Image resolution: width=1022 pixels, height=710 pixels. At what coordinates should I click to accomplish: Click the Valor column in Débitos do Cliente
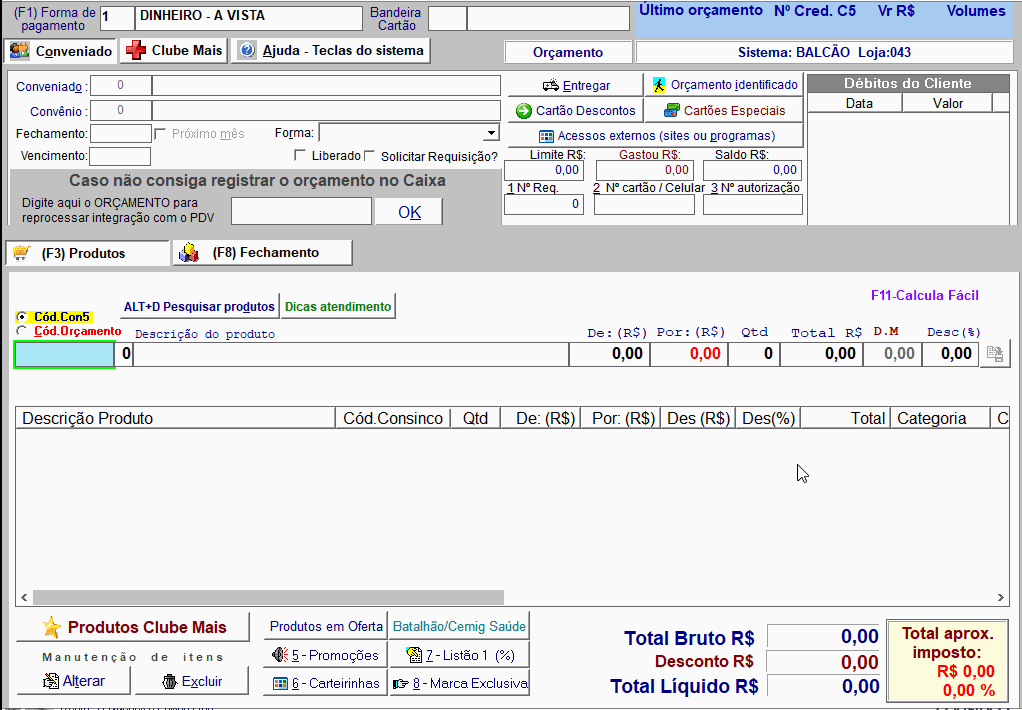click(x=948, y=103)
